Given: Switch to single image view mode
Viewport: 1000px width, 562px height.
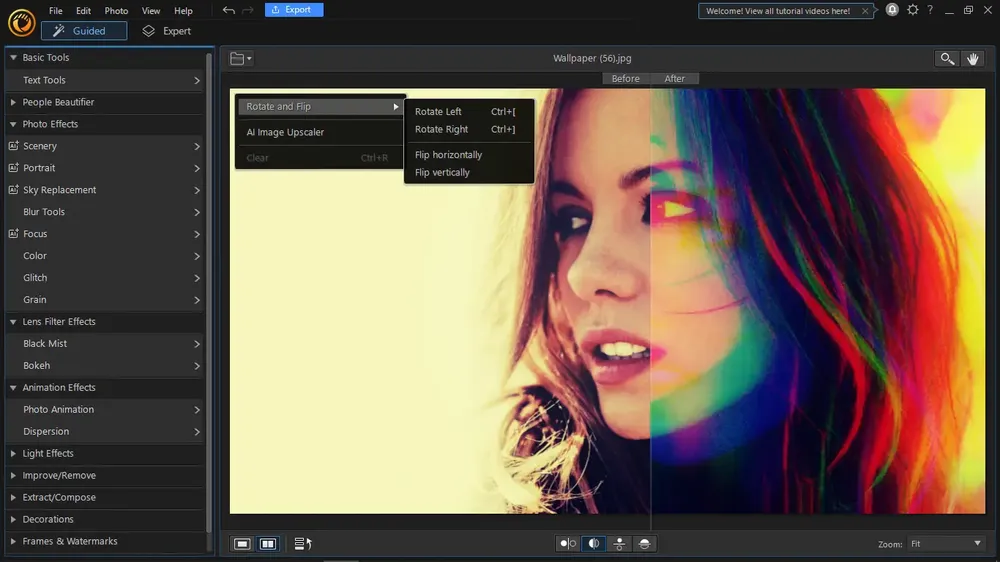Looking at the screenshot, I should [x=242, y=543].
